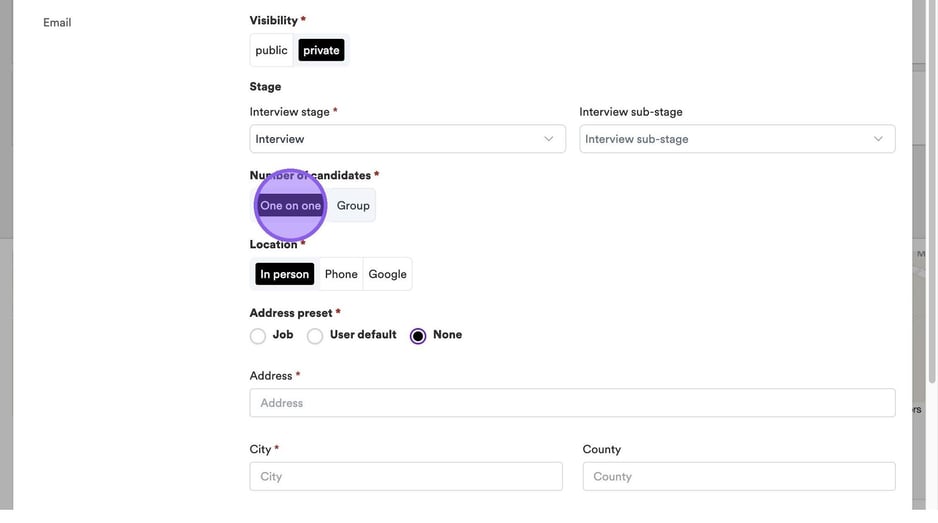Screen dimensions: 938x523
Task: Set location to Google
Action: [387, 274]
